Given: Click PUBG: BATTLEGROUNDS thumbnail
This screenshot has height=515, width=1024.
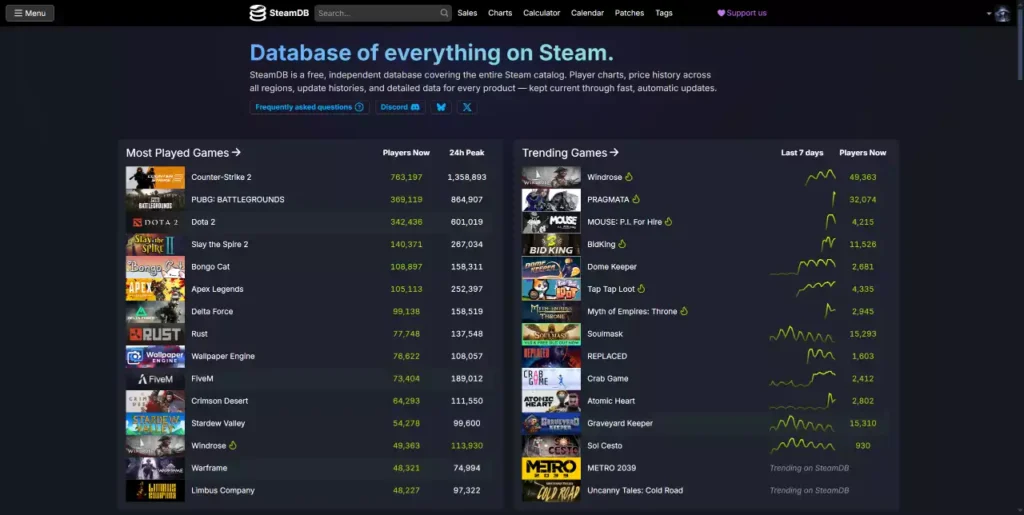Looking at the screenshot, I should (x=155, y=200).
